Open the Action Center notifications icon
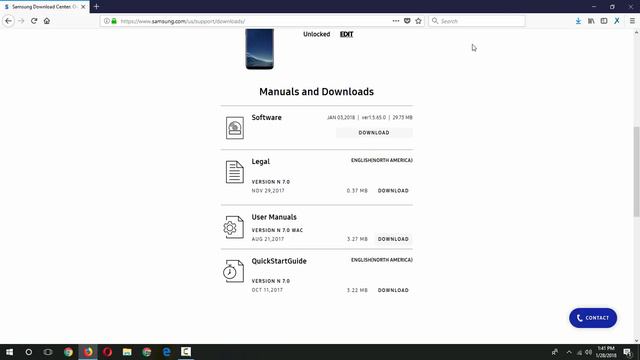The width and height of the screenshot is (640, 360). 627,352
